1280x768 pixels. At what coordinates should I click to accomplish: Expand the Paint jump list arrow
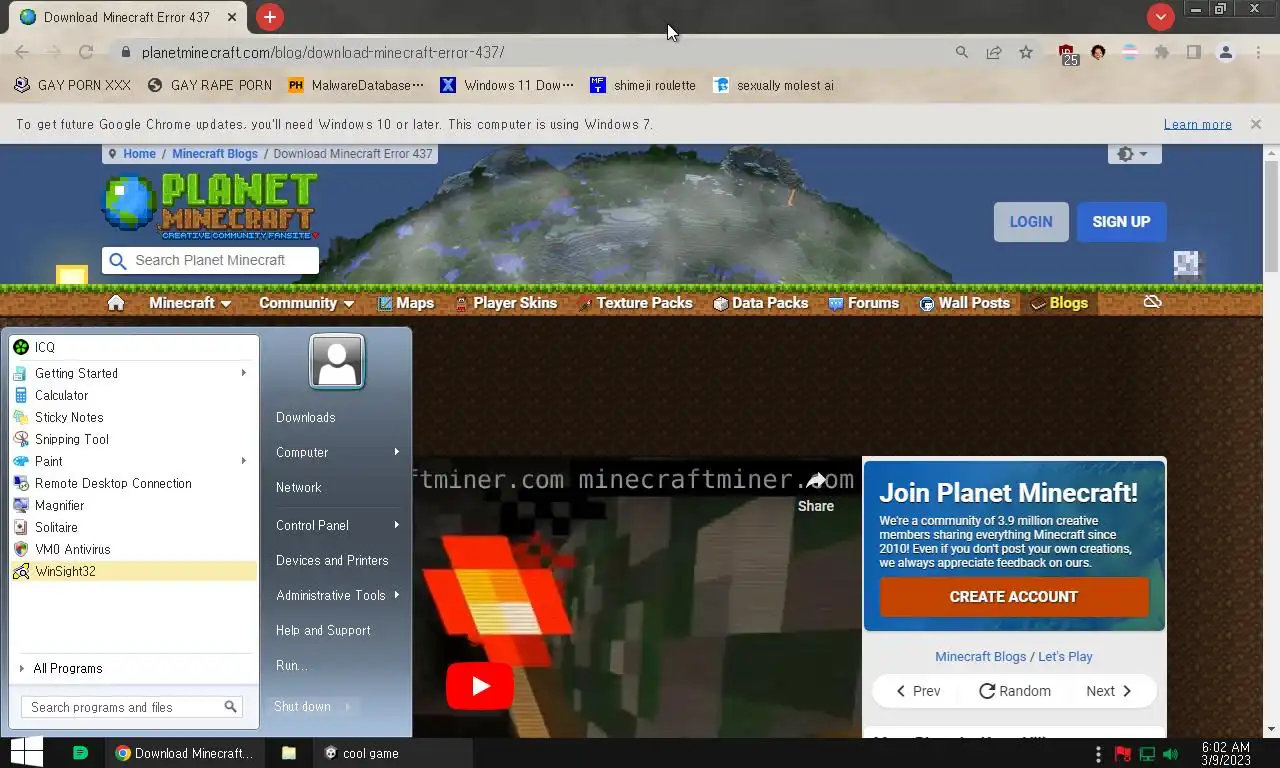243,461
